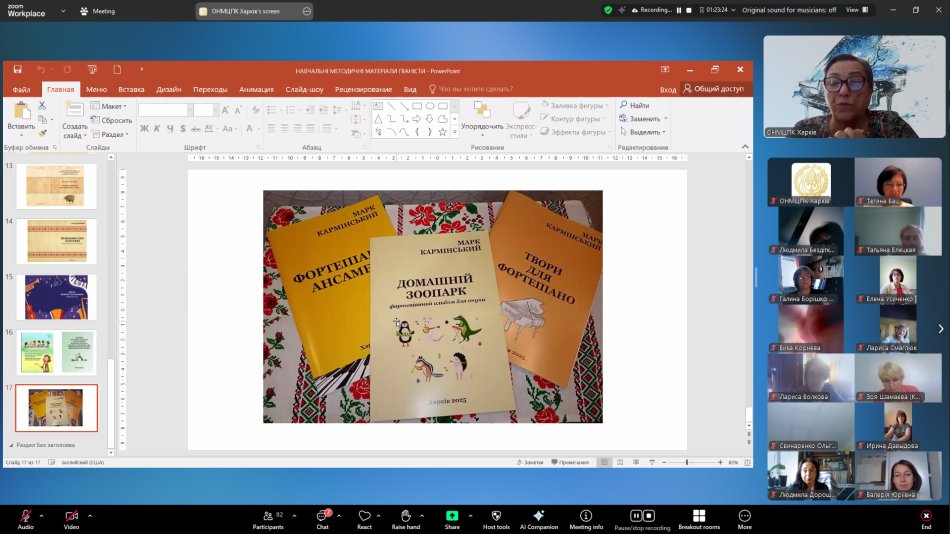This screenshot has height=534, width=950.
Task: Click the Raise hand icon
Action: tap(405, 515)
